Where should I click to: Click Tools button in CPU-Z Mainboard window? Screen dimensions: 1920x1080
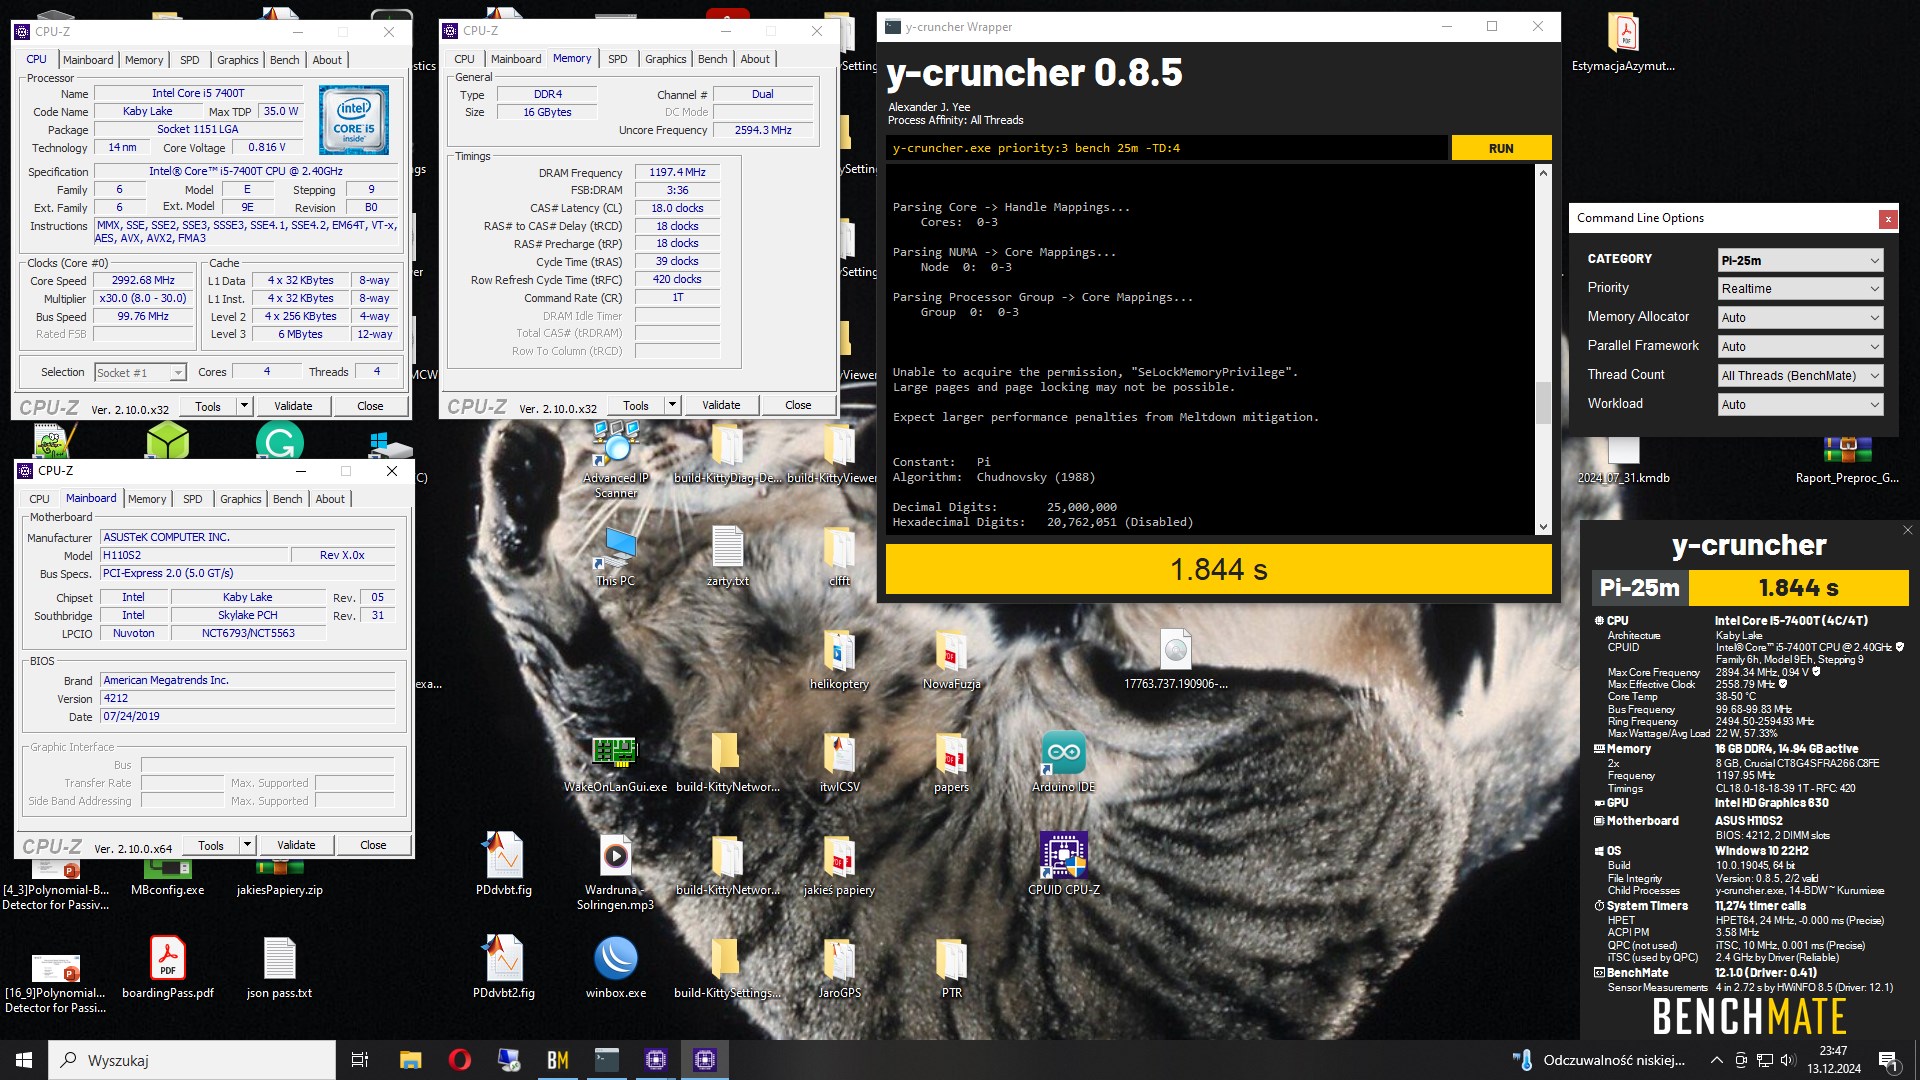(211, 845)
